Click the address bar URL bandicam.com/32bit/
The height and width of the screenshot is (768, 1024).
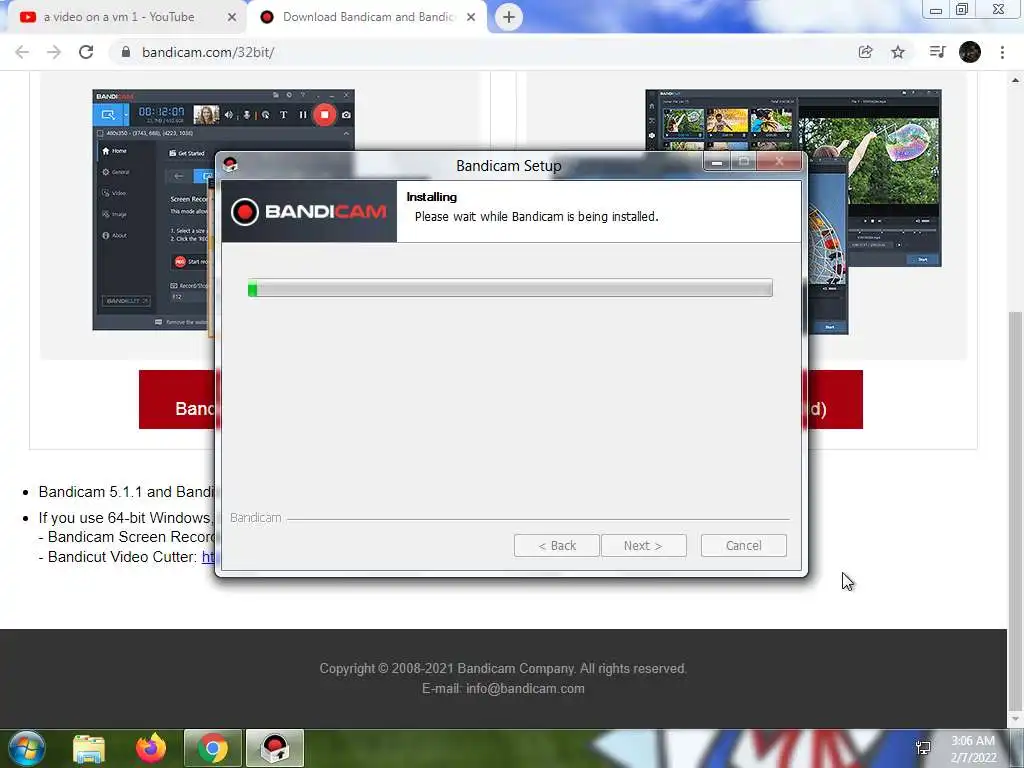coord(208,52)
